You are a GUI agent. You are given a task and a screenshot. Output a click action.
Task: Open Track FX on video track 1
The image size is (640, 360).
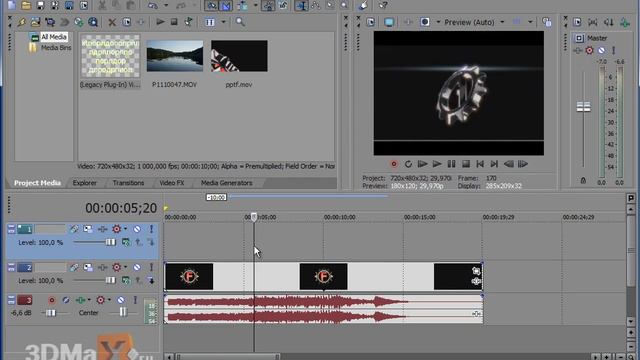pos(102,229)
